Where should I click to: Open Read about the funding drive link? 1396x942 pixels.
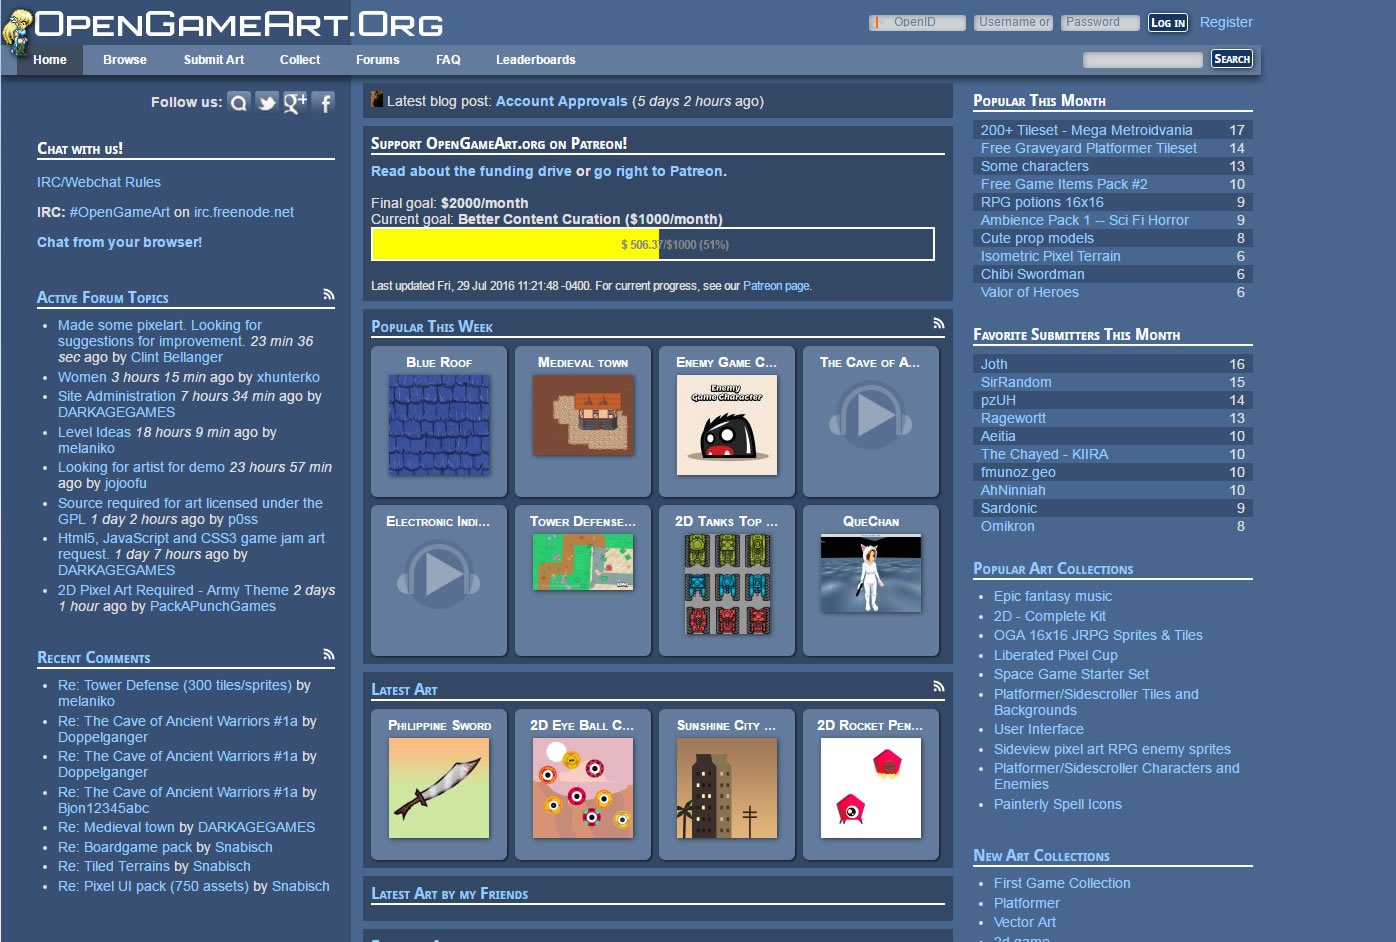click(x=471, y=171)
